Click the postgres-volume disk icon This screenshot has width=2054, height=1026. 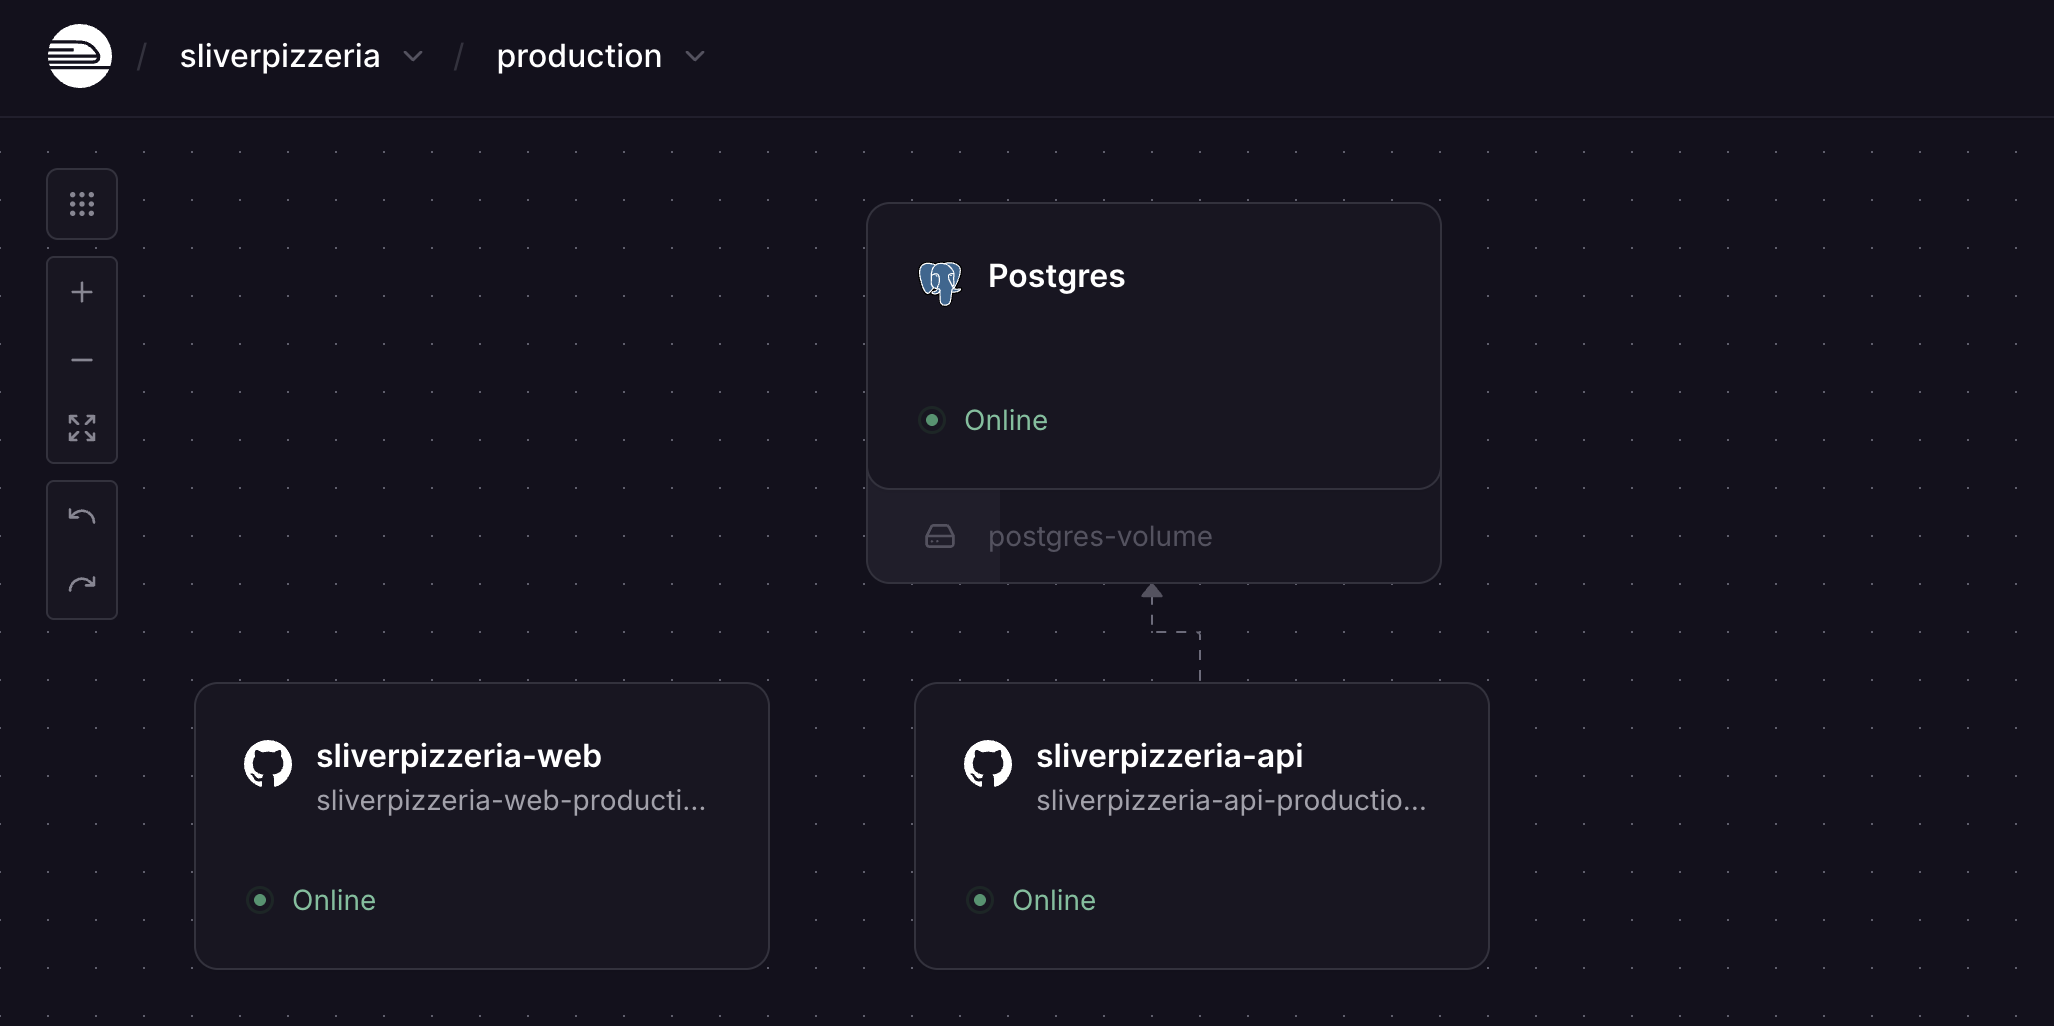point(940,537)
